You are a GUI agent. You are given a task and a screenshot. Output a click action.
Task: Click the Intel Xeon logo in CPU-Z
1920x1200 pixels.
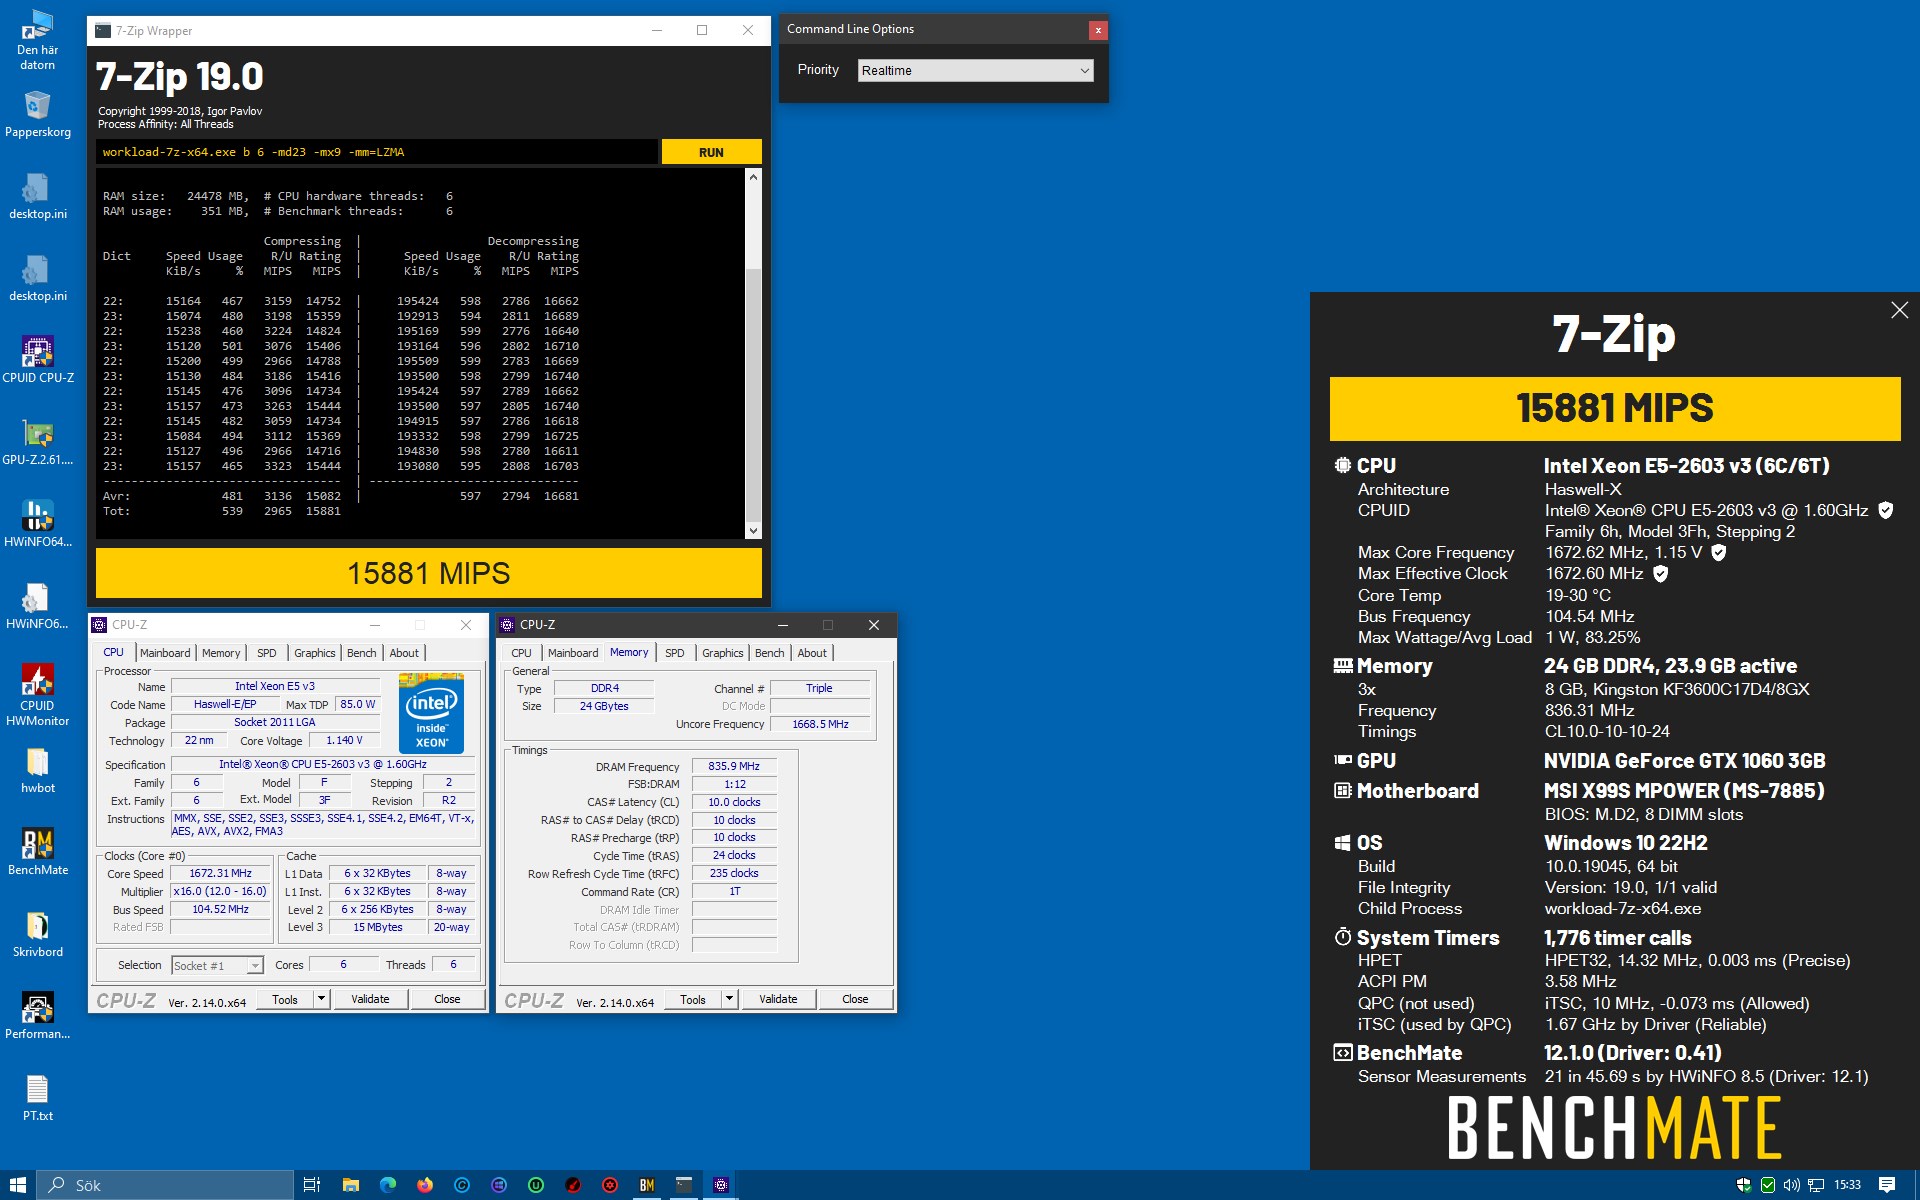(x=431, y=713)
